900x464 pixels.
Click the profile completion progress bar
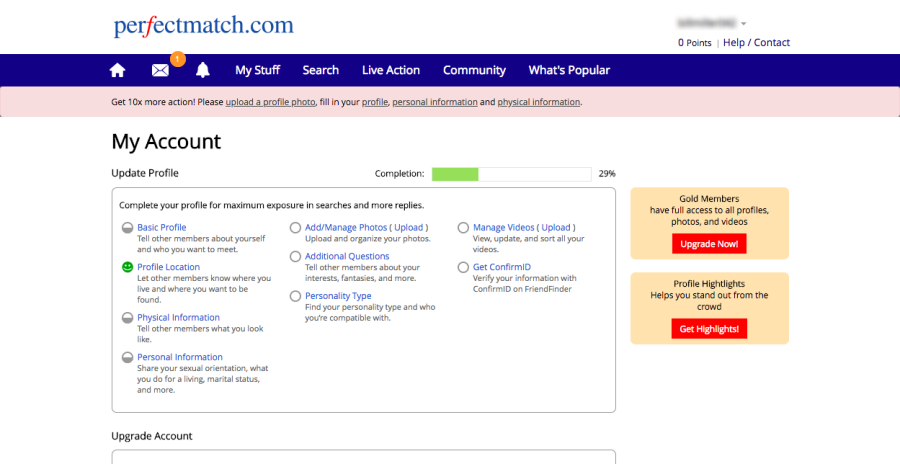tap(511, 174)
